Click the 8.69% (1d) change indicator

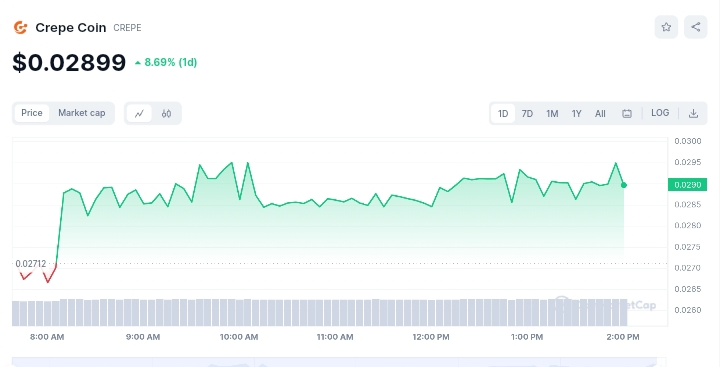[x=166, y=62]
